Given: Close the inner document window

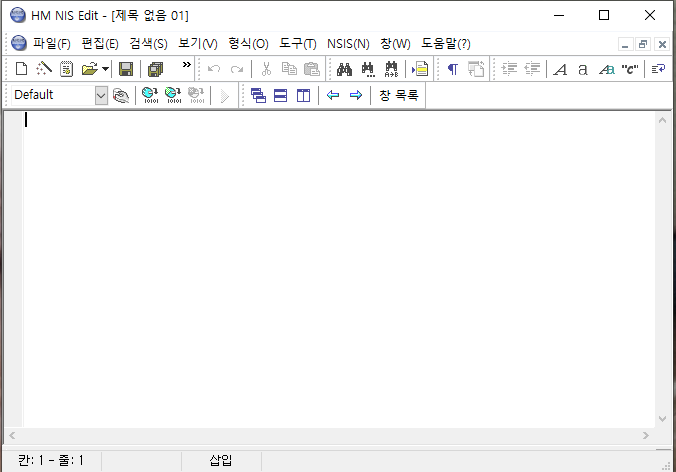Looking at the screenshot, I should point(662,44).
